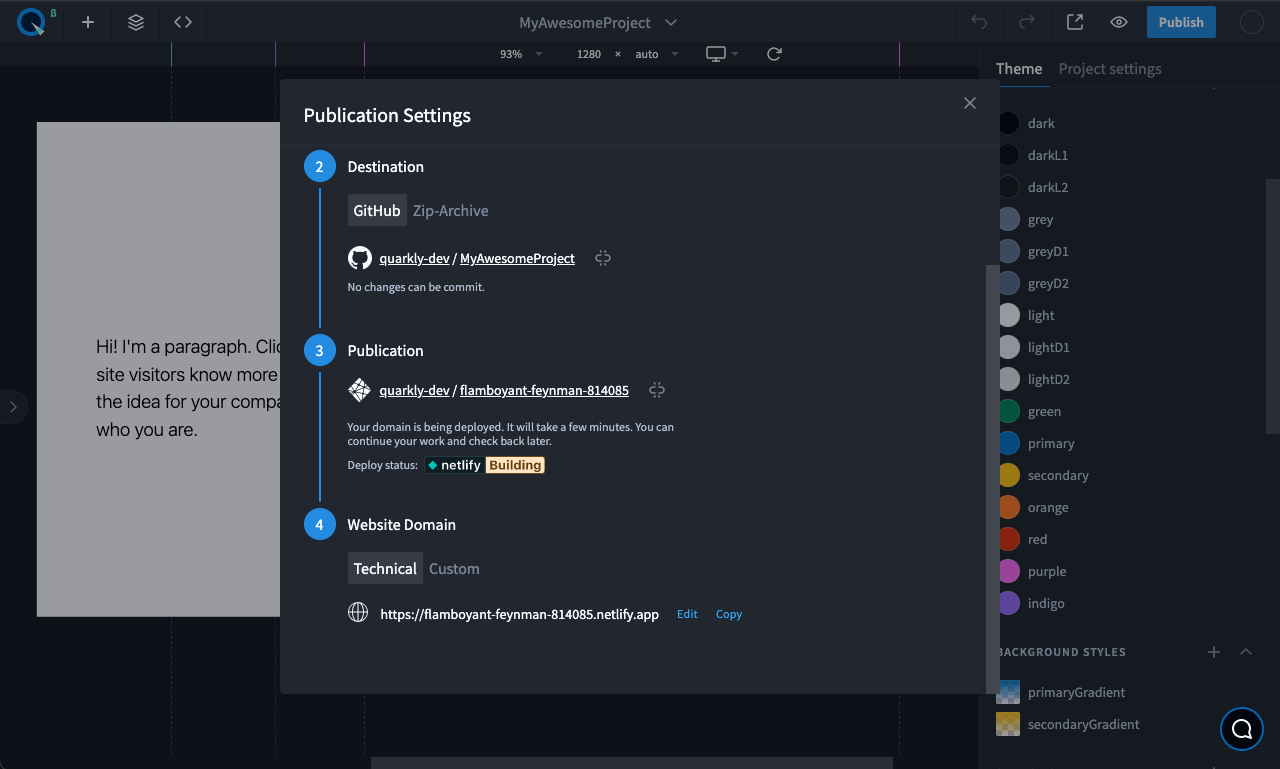Image resolution: width=1280 pixels, height=769 pixels.
Task: Collapse the Background Styles section
Action: coord(1246,652)
